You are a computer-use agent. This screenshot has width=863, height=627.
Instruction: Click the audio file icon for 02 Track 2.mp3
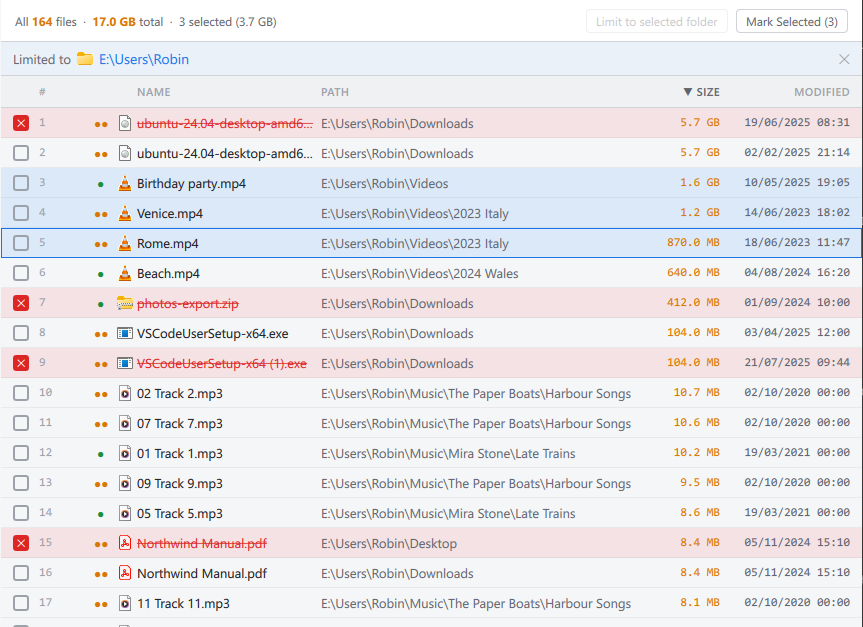point(125,393)
